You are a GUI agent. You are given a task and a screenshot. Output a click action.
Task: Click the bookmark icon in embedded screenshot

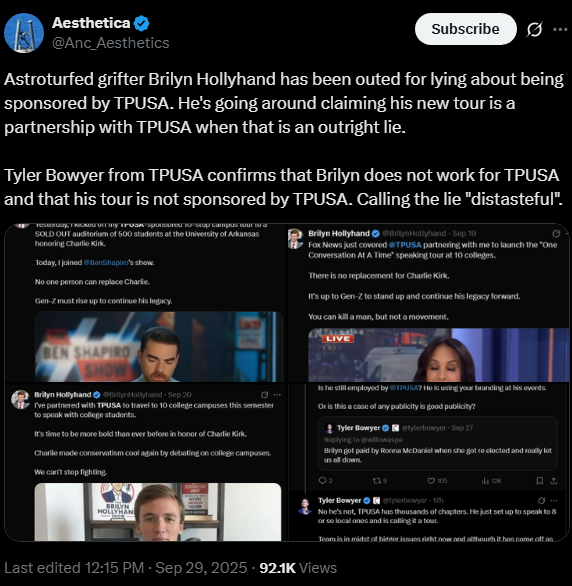[x=539, y=481]
